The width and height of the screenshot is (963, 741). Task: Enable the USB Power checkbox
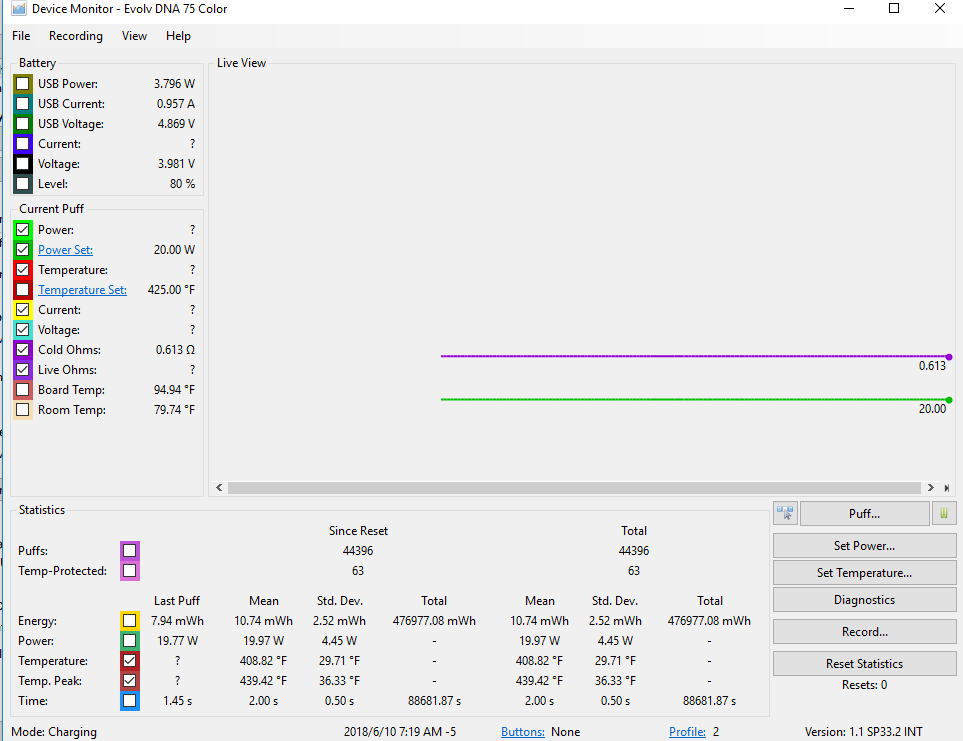click(23, 84)
